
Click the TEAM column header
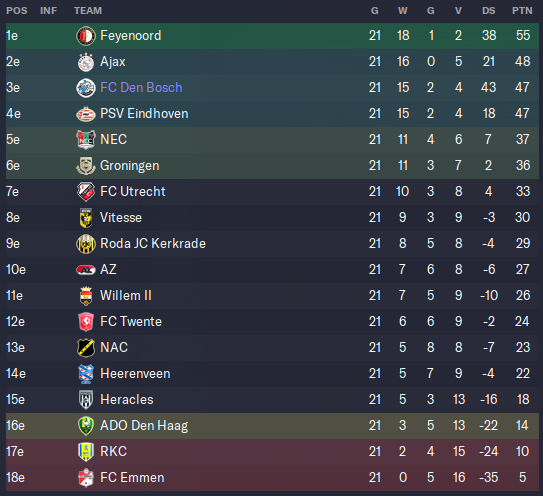click(88, 11)
